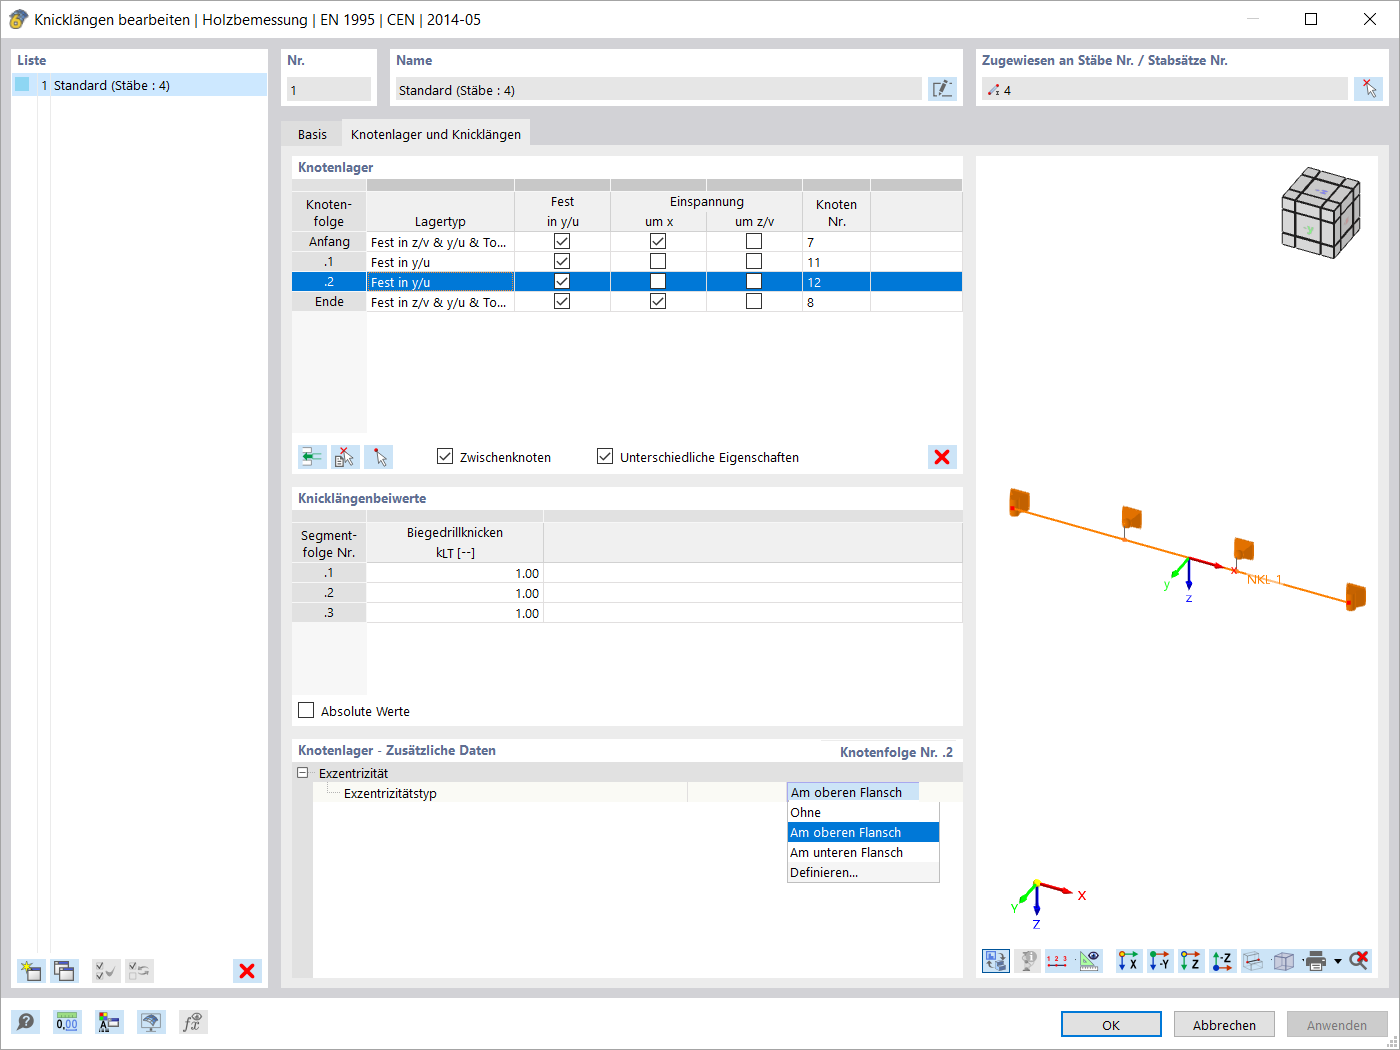Open print options dropdown arrow
The width and height of the screenshot is (1400, 1050).
point(1338,961)
